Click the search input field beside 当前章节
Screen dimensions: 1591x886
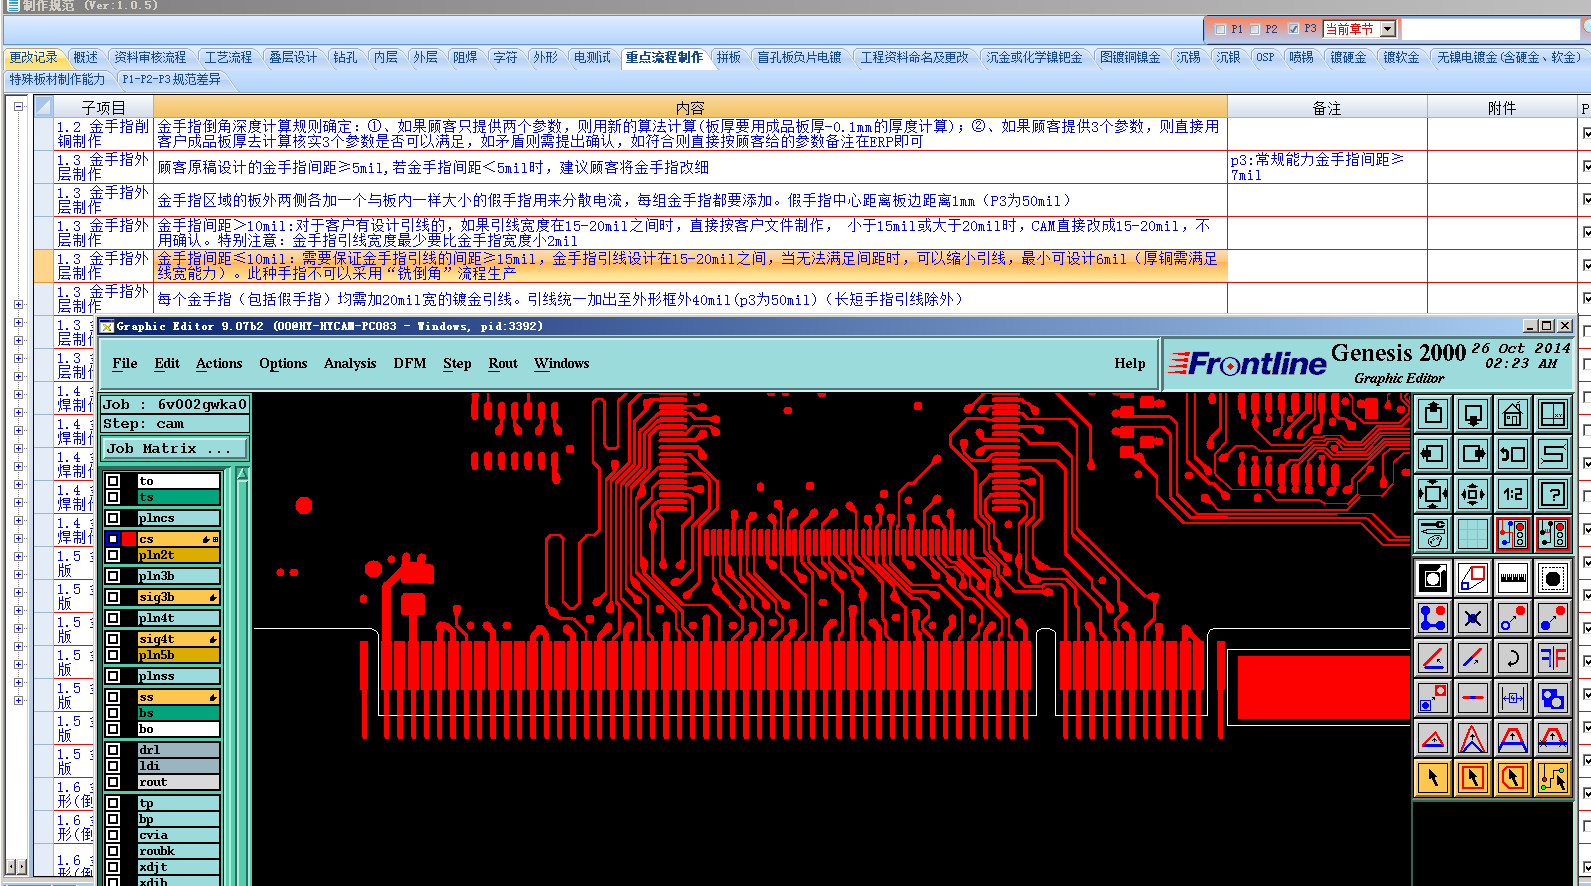pyautogui.click(x=1488, y=29)
